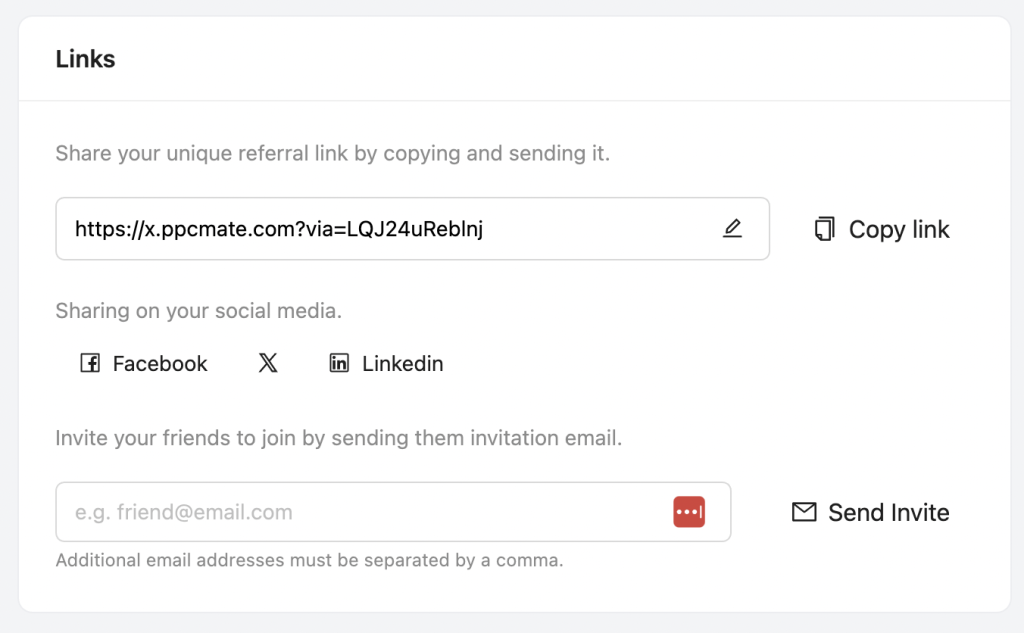Screen dimensions: 1024x633
Task: Click the Links section heading
Action: [85, 59]
